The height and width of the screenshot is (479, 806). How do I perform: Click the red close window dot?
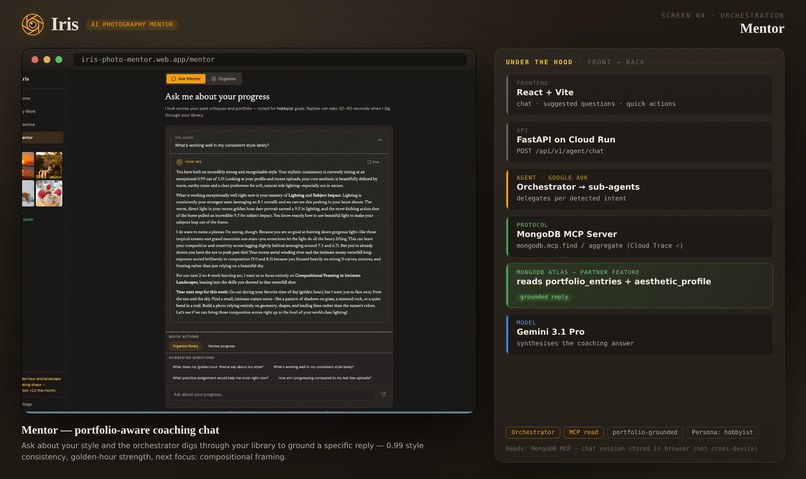35,60
